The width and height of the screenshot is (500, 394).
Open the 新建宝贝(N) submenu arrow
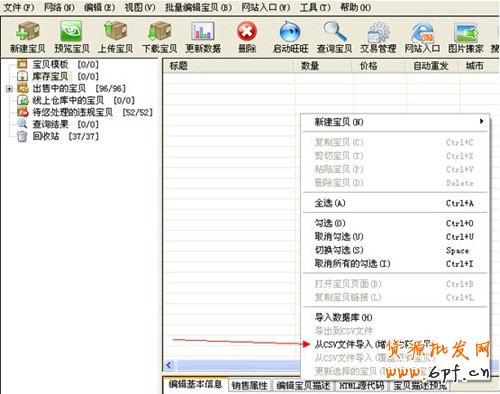coord(481,121)
